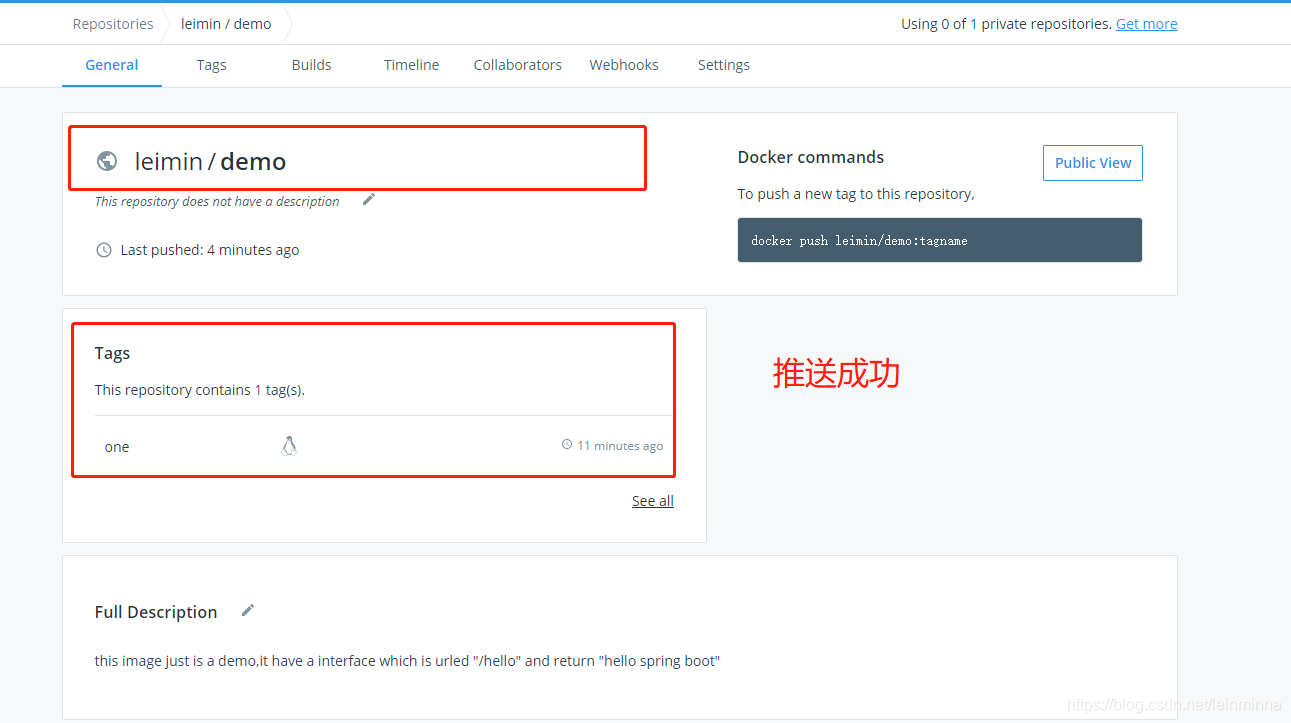This screenshot has height=723, width=1291.
Task: Click the clock icon next to Last pushed
Action: point(104,250)
